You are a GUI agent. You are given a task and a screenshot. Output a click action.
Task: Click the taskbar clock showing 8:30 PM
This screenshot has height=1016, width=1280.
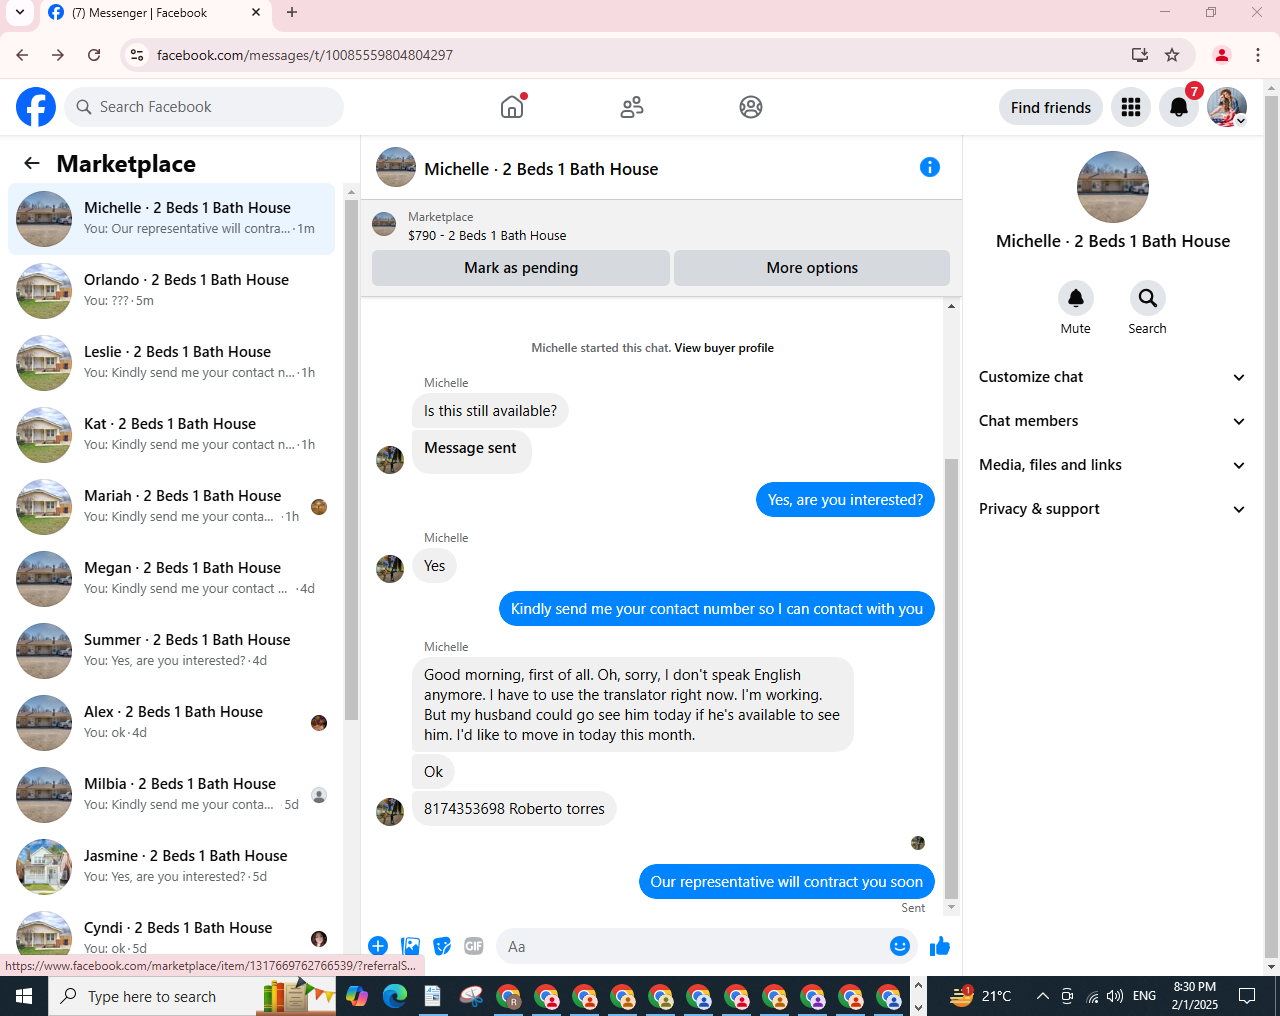click(1195, 996)
